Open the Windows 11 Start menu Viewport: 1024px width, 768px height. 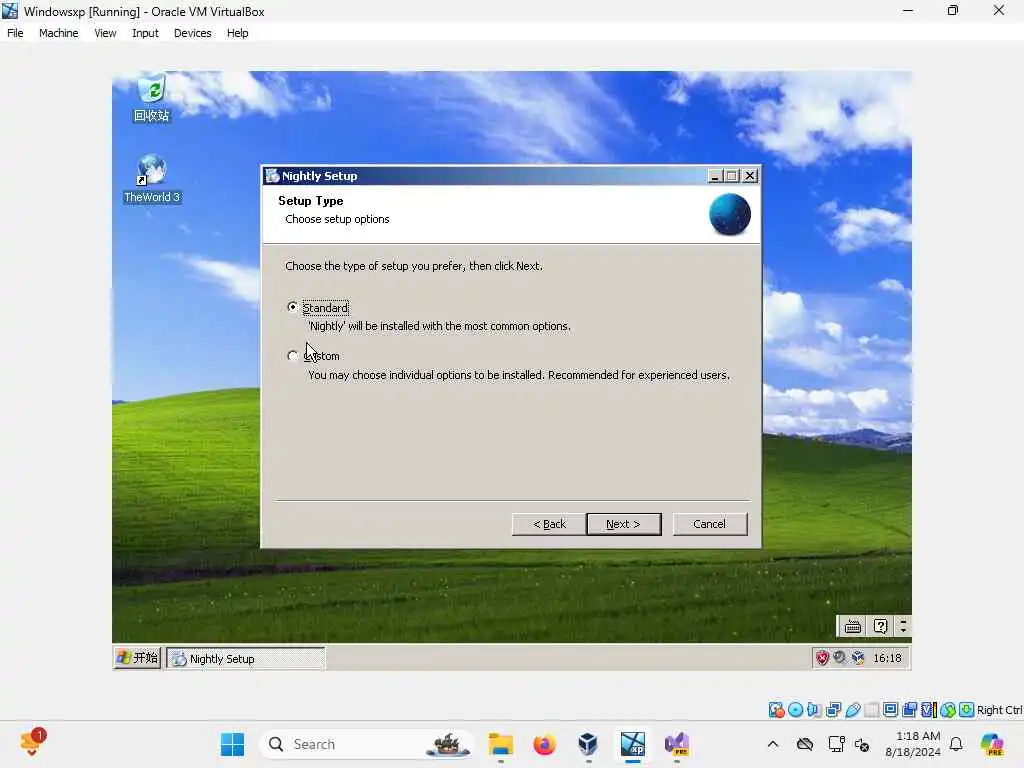click(232, 744)
